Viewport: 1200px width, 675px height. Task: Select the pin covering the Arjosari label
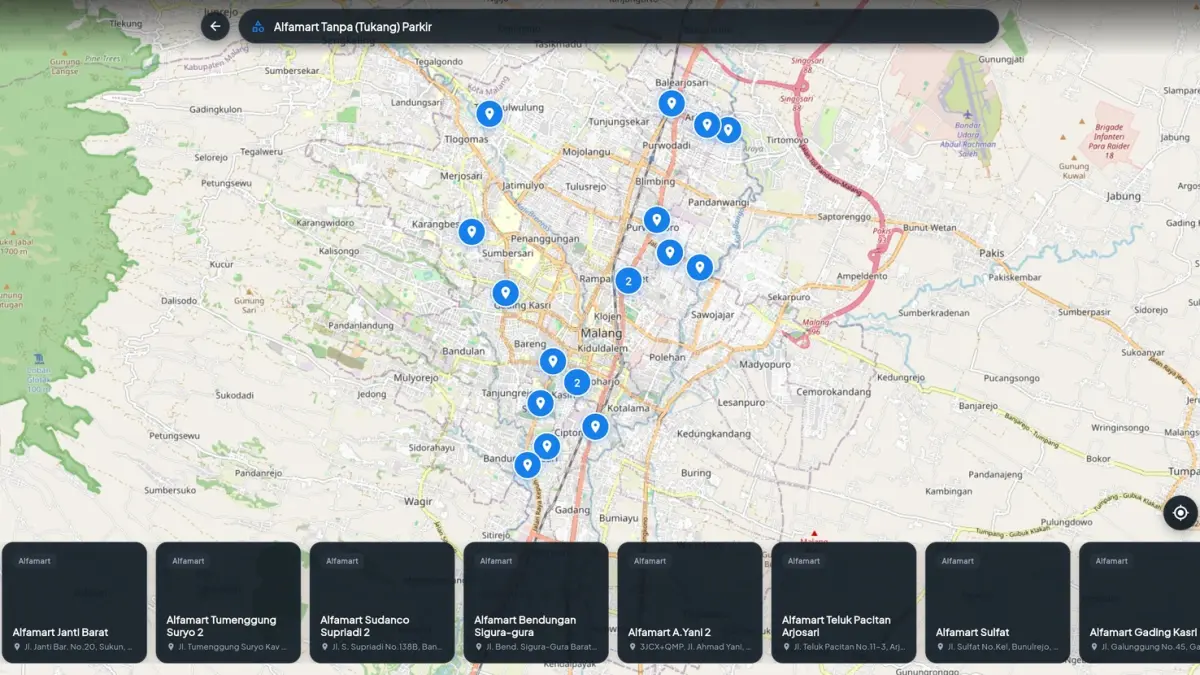tap(707, 124)
